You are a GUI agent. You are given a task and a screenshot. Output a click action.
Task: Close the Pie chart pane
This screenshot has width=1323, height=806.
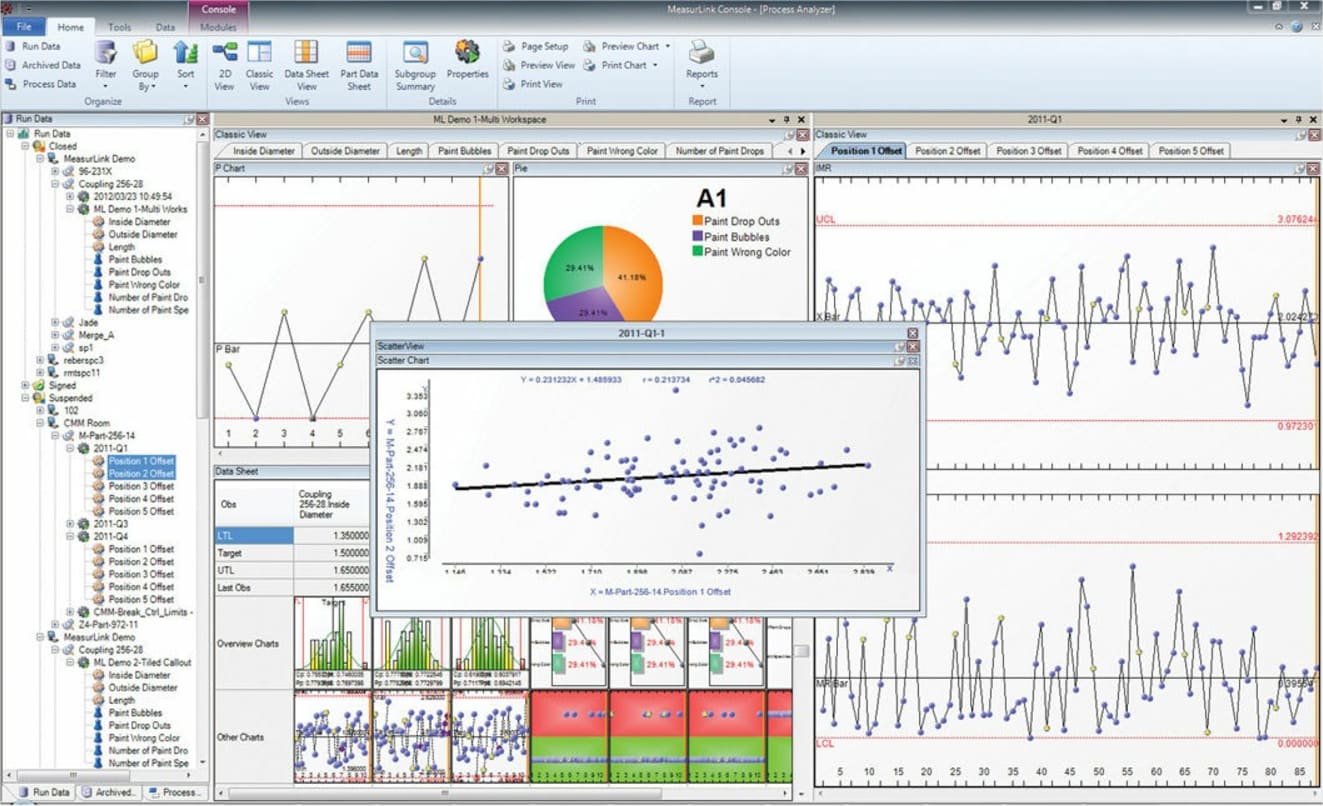click(x=801, y=169)
